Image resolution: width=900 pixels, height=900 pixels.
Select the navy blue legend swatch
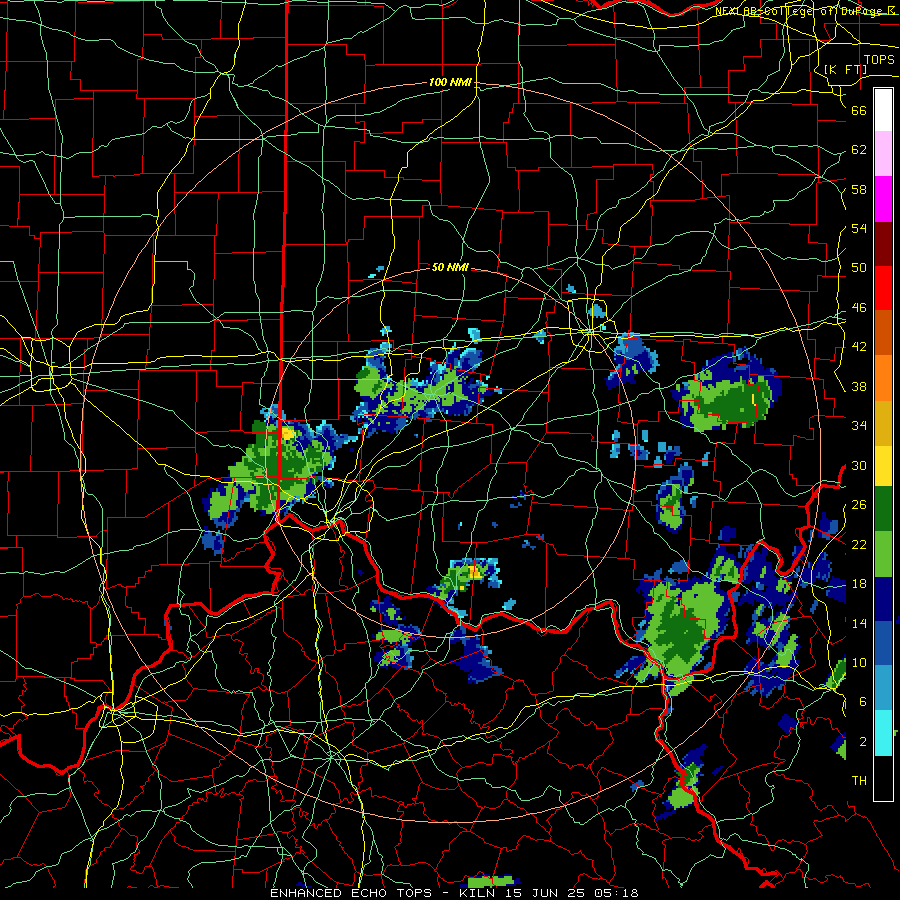(x=883, y=599)
